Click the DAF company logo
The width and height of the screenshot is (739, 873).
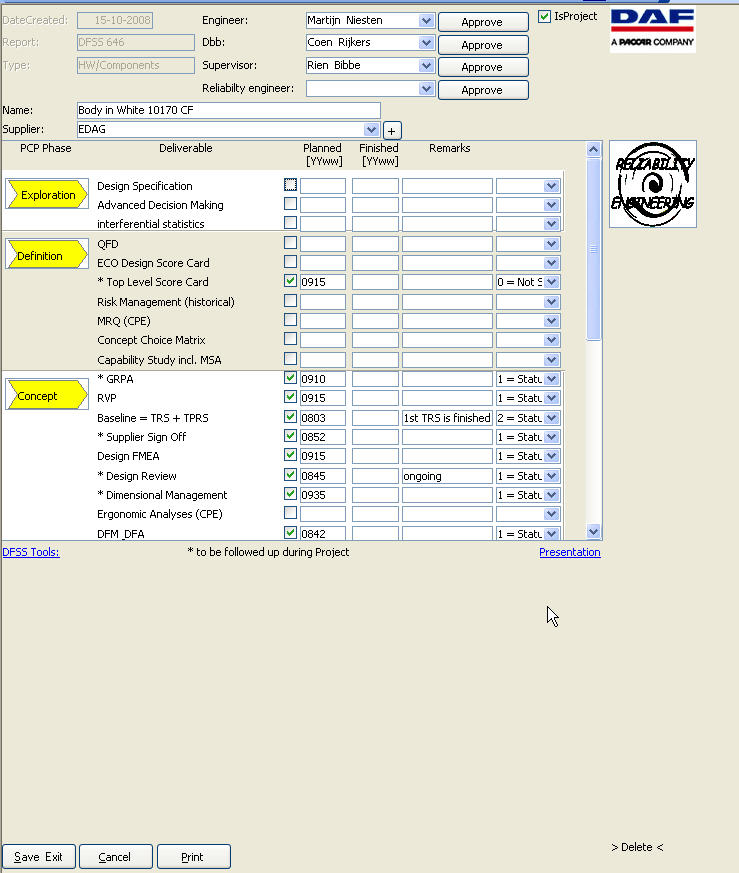point(653,30)
